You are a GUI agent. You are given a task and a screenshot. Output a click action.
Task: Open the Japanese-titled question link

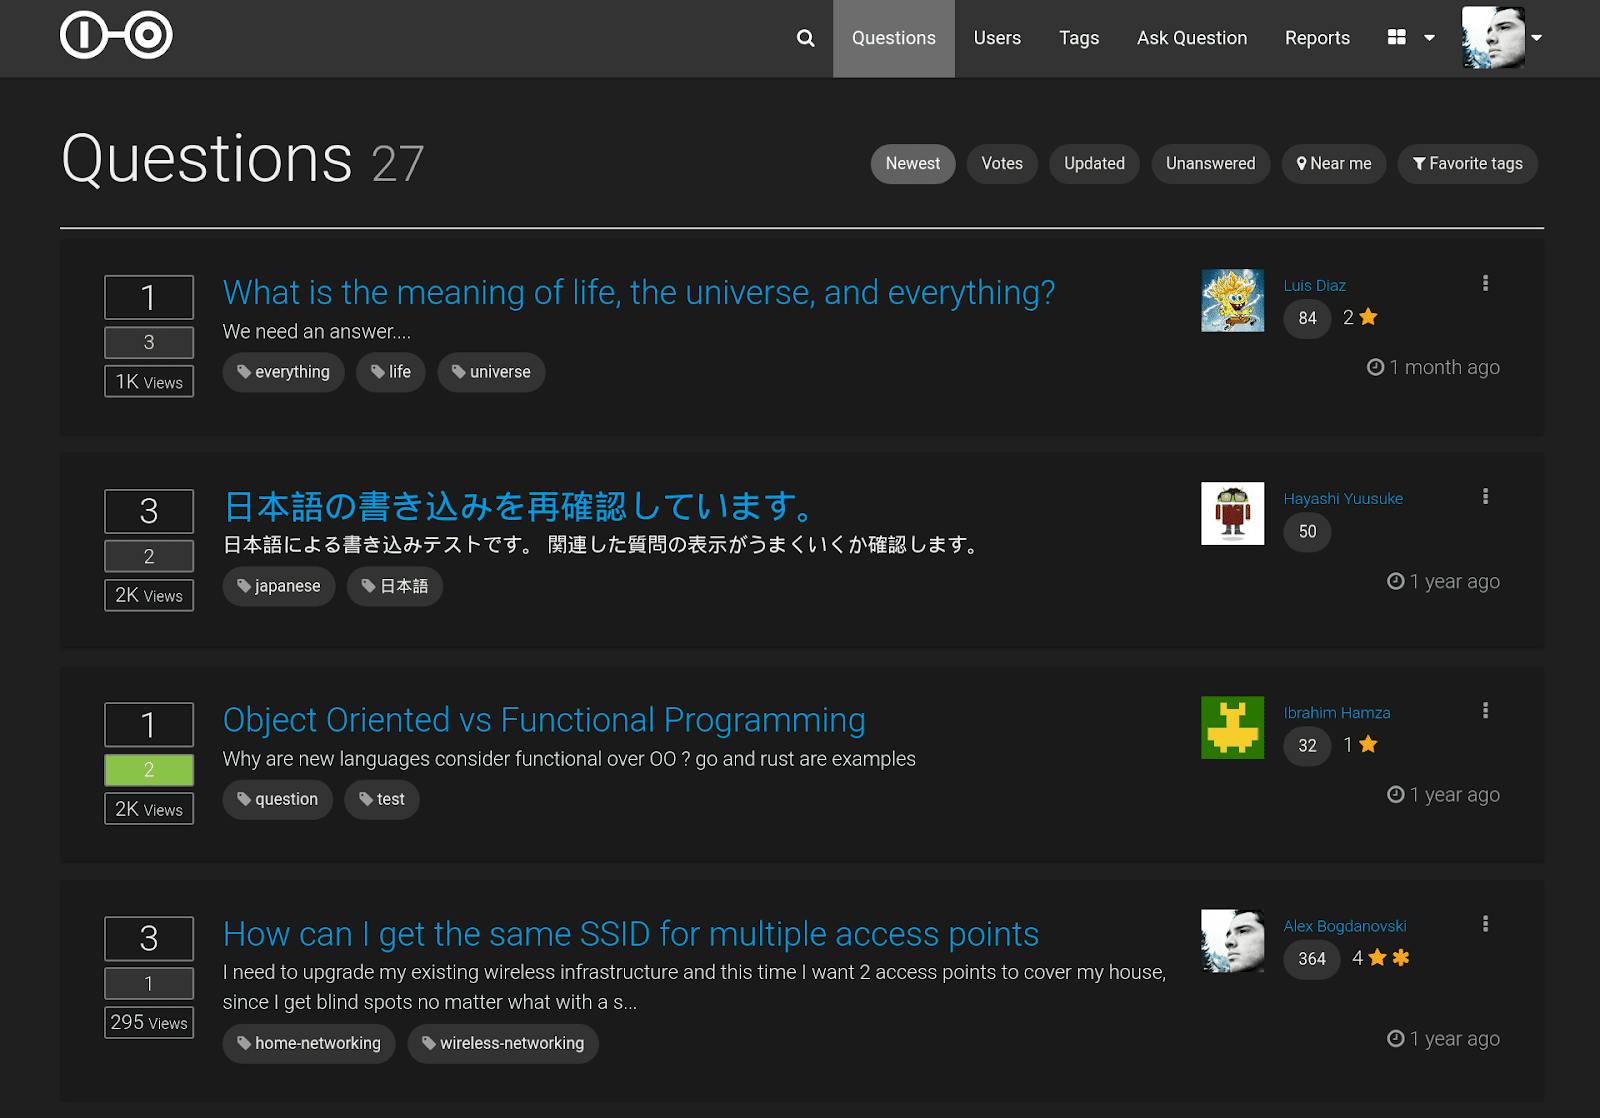(x=522, y=506)
